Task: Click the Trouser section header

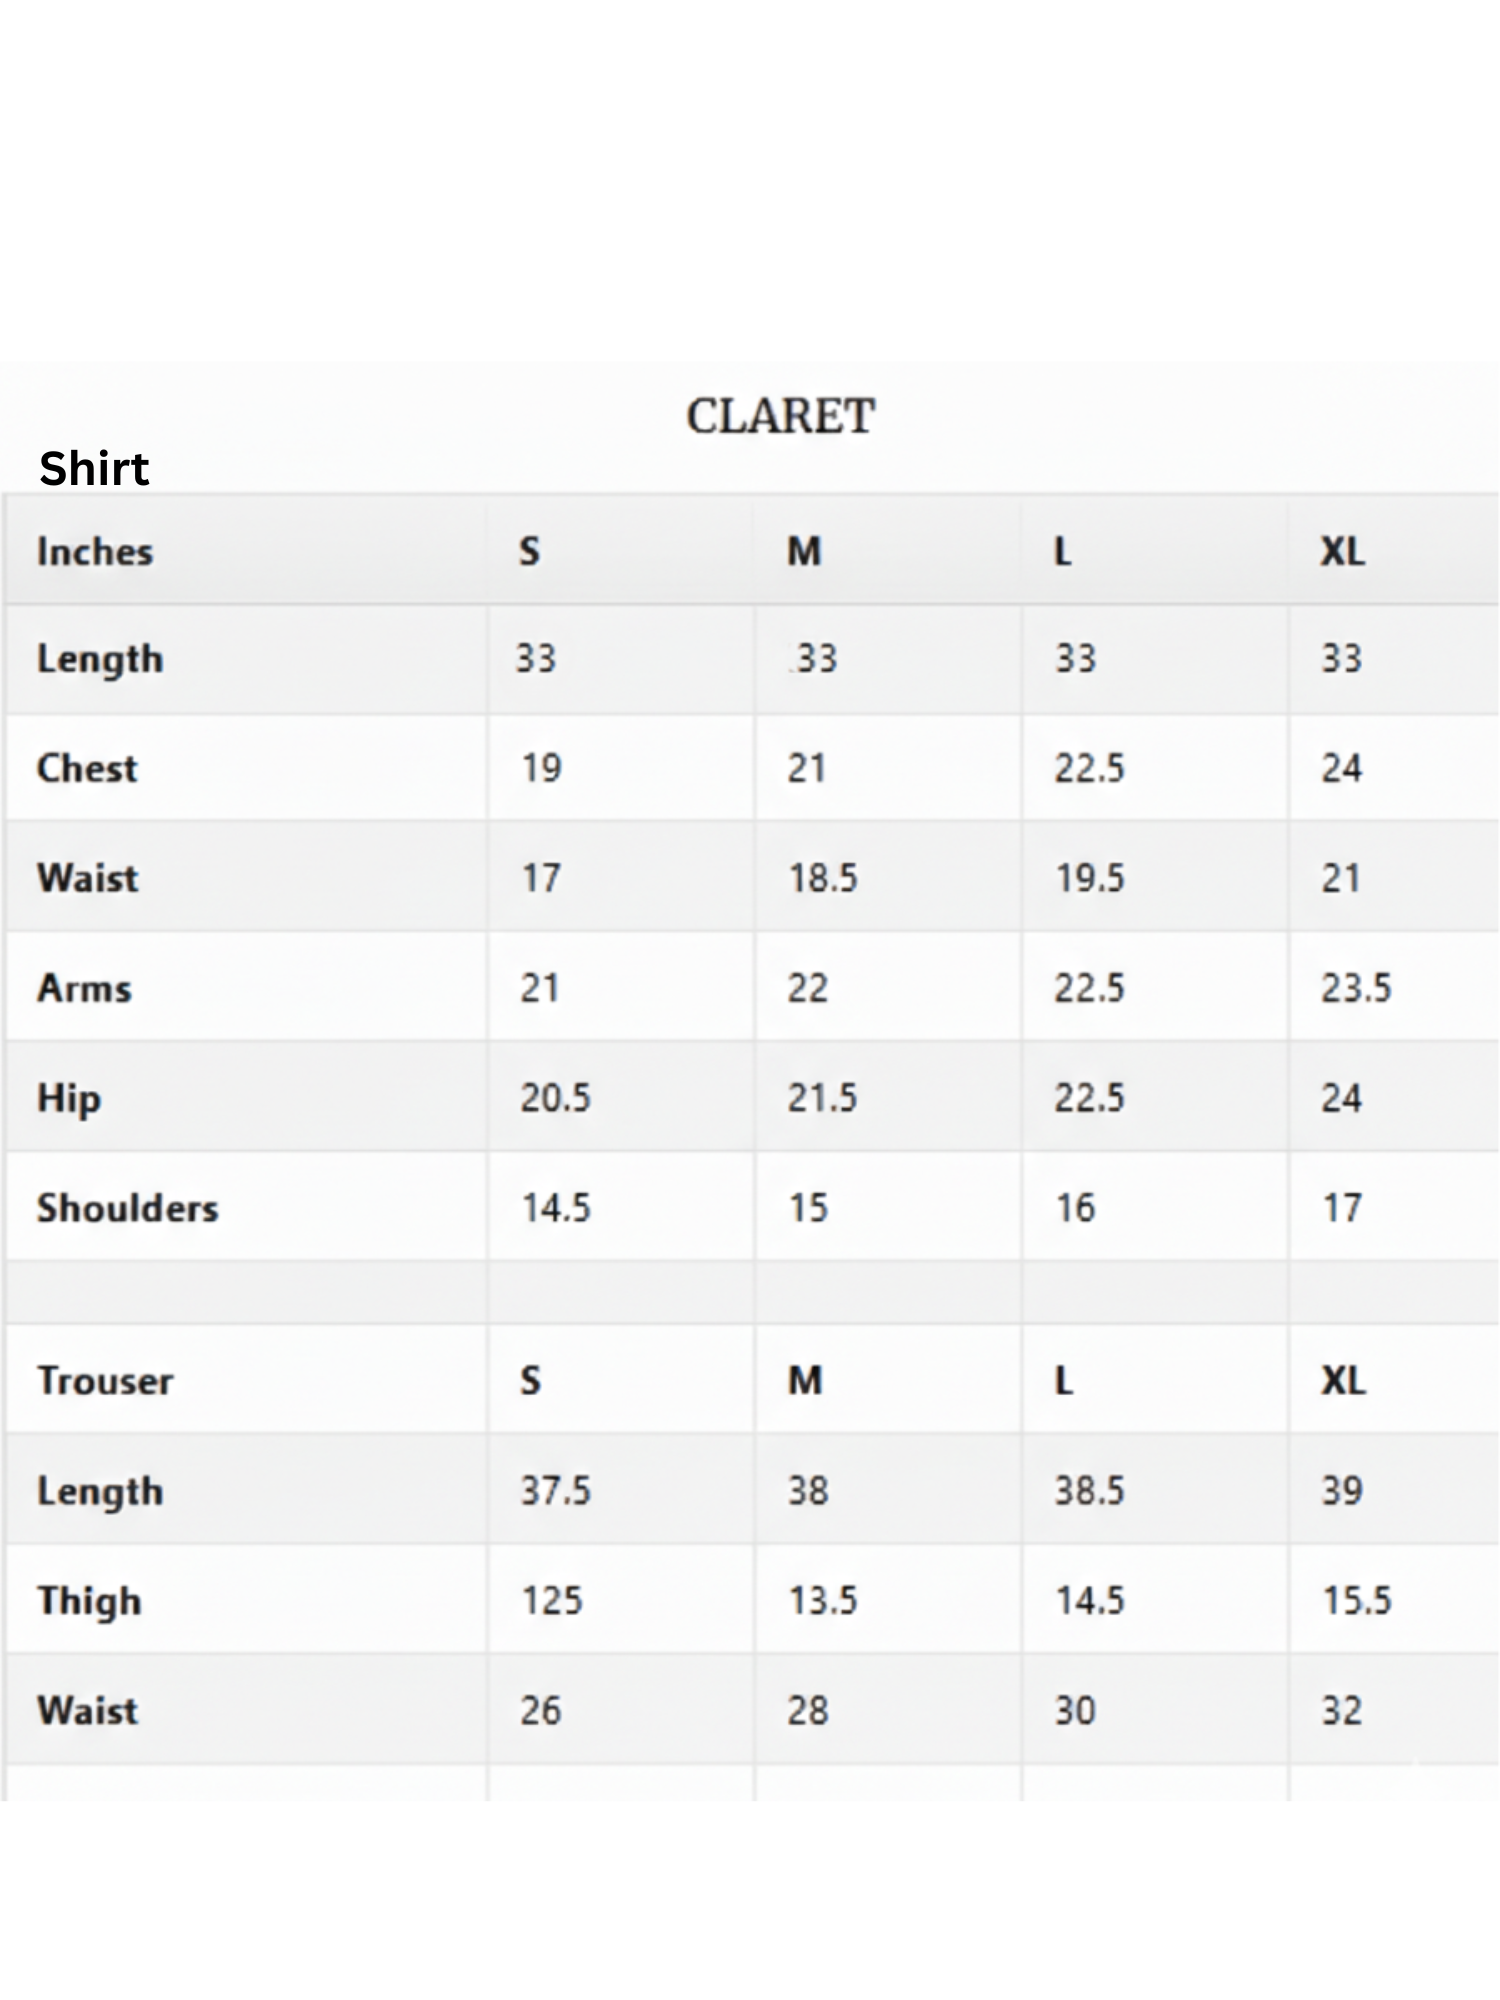Action: pos(105,1381)
